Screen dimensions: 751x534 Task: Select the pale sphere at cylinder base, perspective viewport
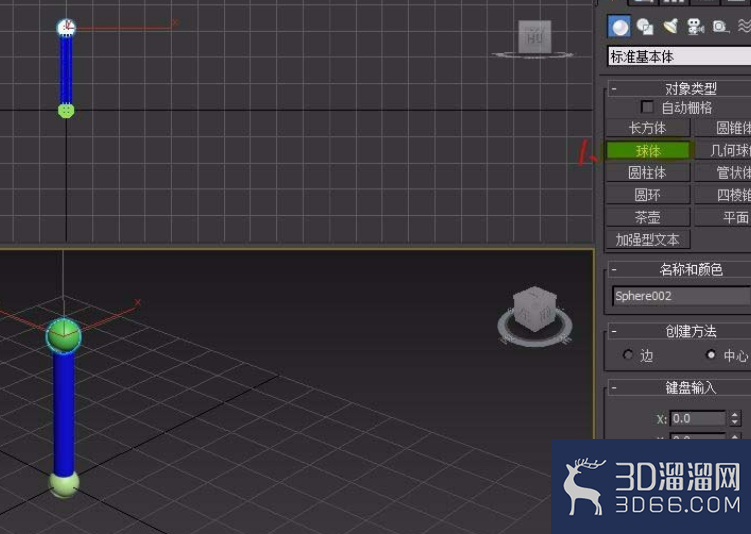point(64,485)
